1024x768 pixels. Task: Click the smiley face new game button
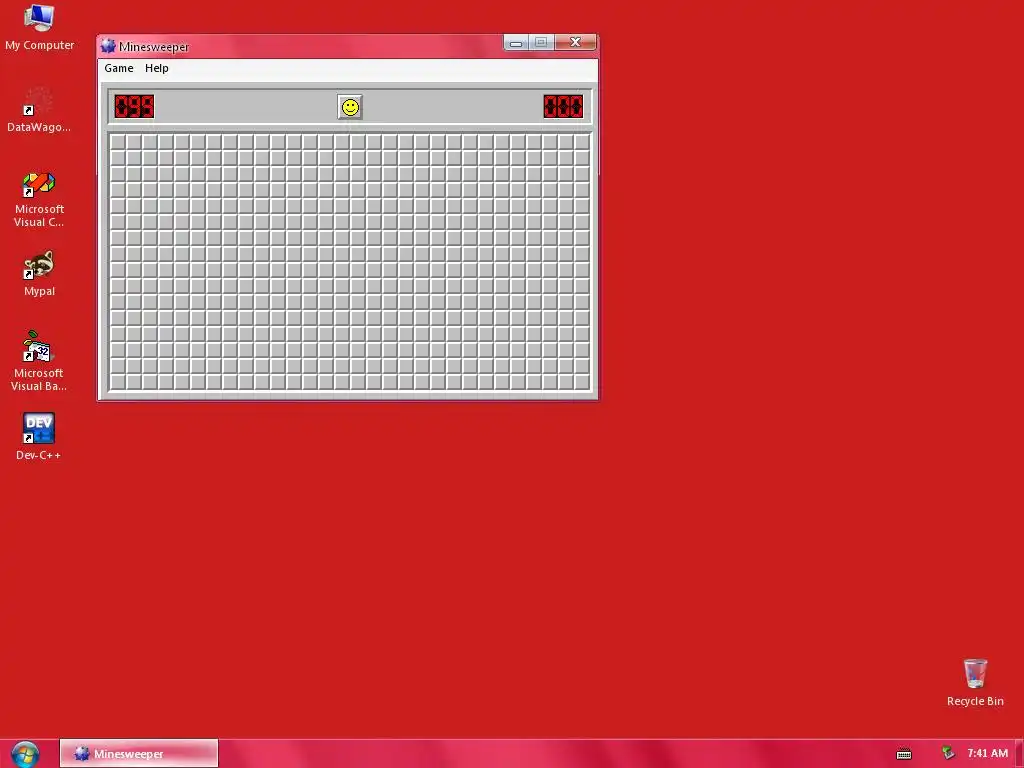click(350, 107)
